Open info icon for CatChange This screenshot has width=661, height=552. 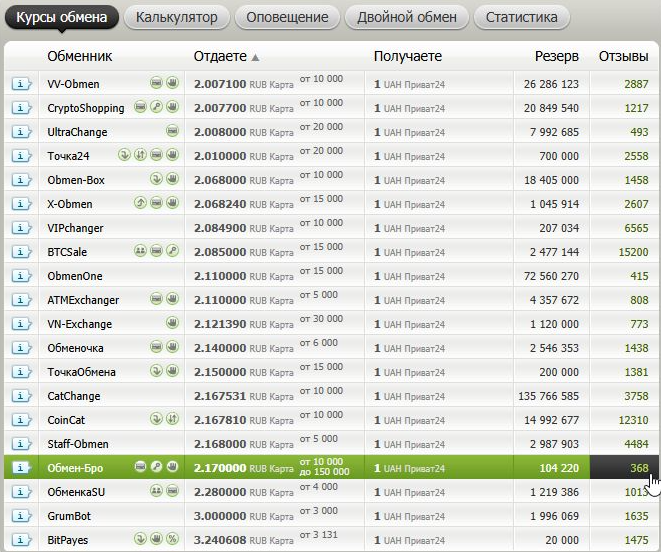pyautogui.click(x=21, y=396)
